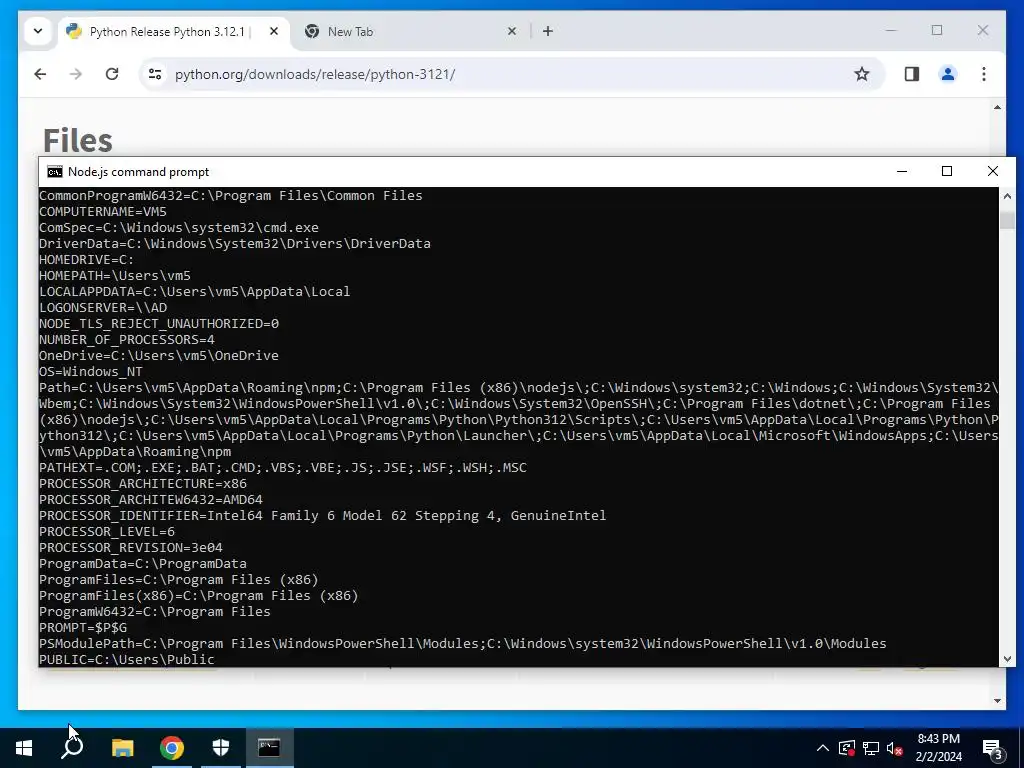View site information icon in address bar
Screen dimensions: 1024x768
click(155, 74)
